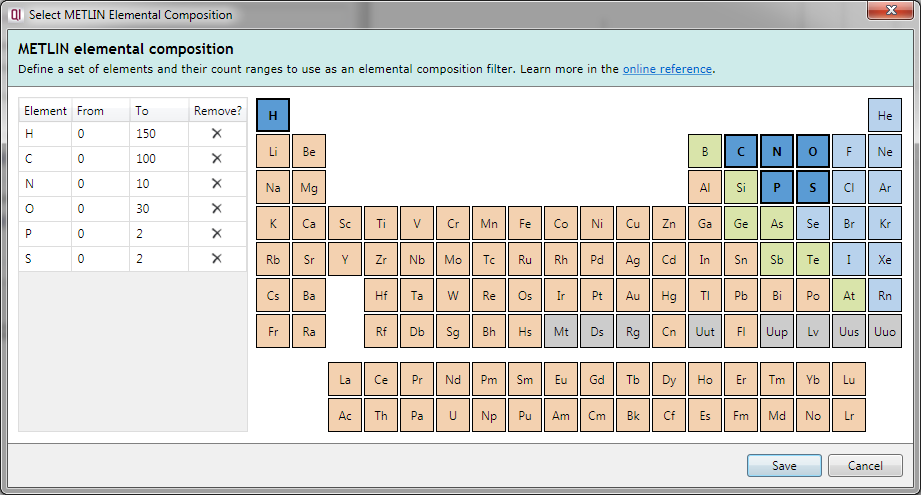Select the Arsenic (As) tile
The width and height of the screenshot is (921, 495).
point(777,223)
